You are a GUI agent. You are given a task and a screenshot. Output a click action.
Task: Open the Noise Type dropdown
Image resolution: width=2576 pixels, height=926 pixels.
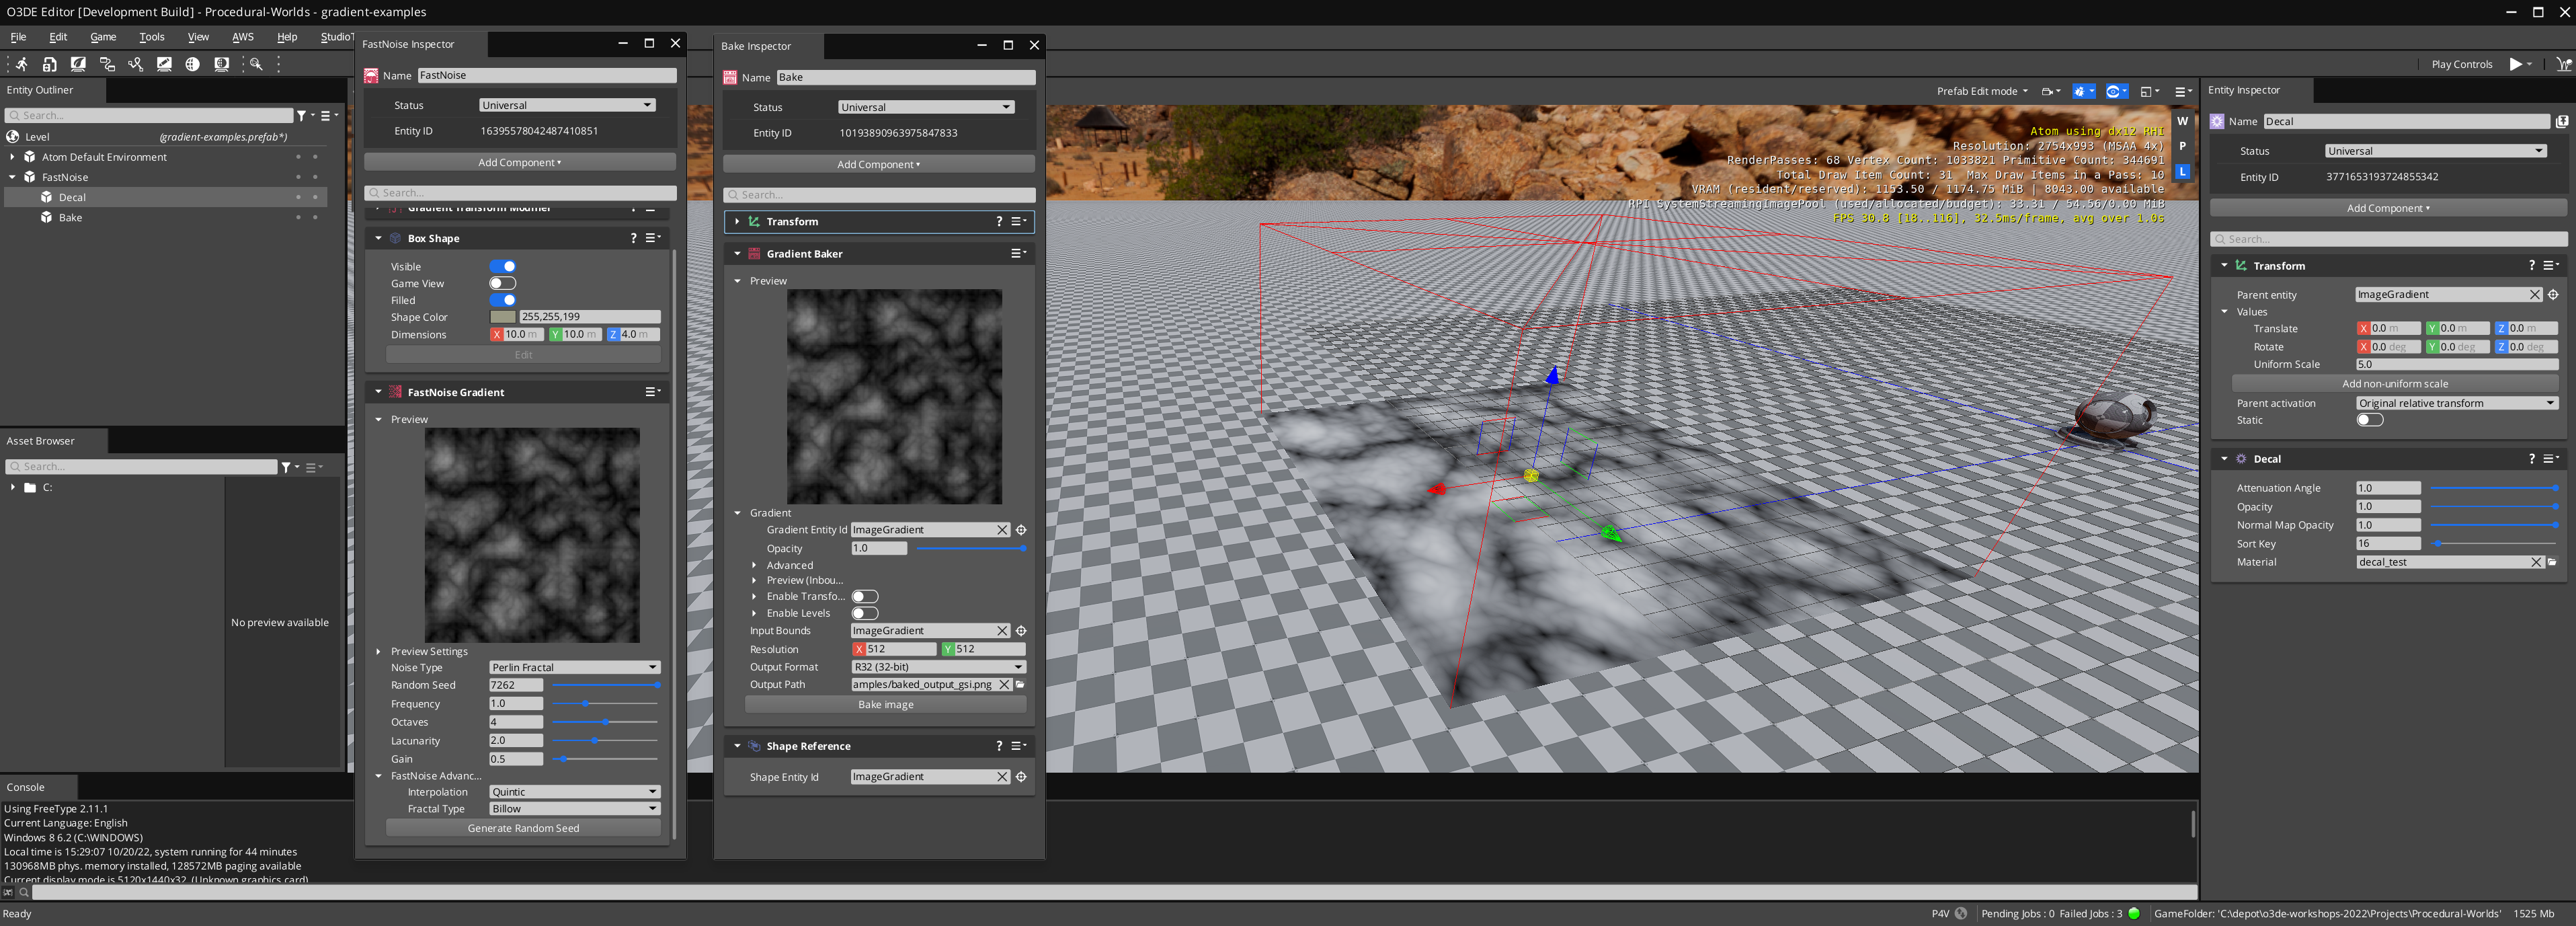(574, 667)
